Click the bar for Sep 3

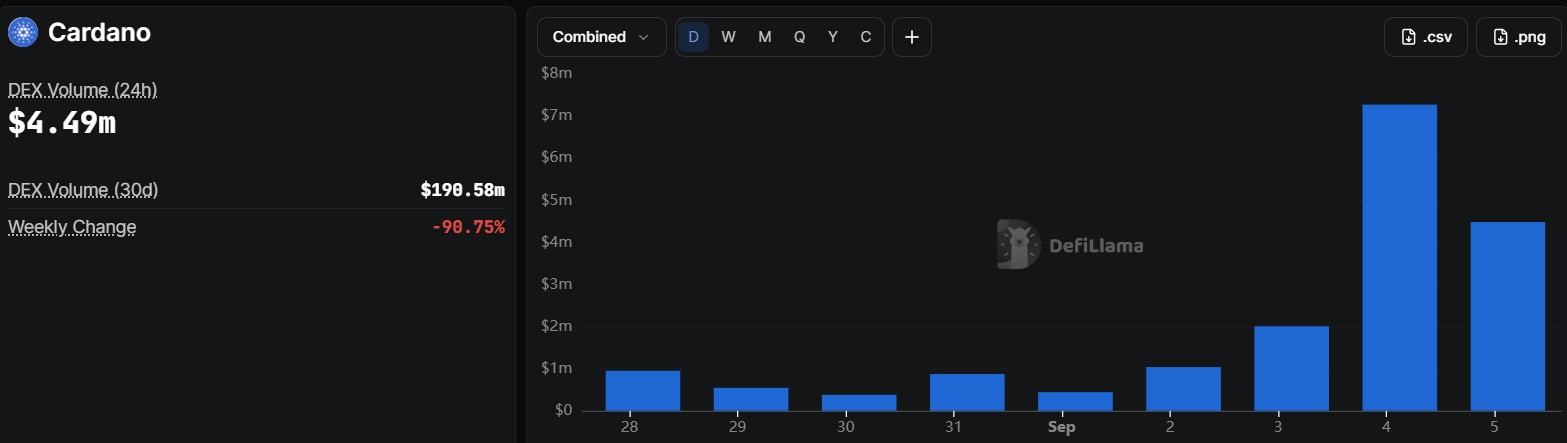tap(1291, 368)
